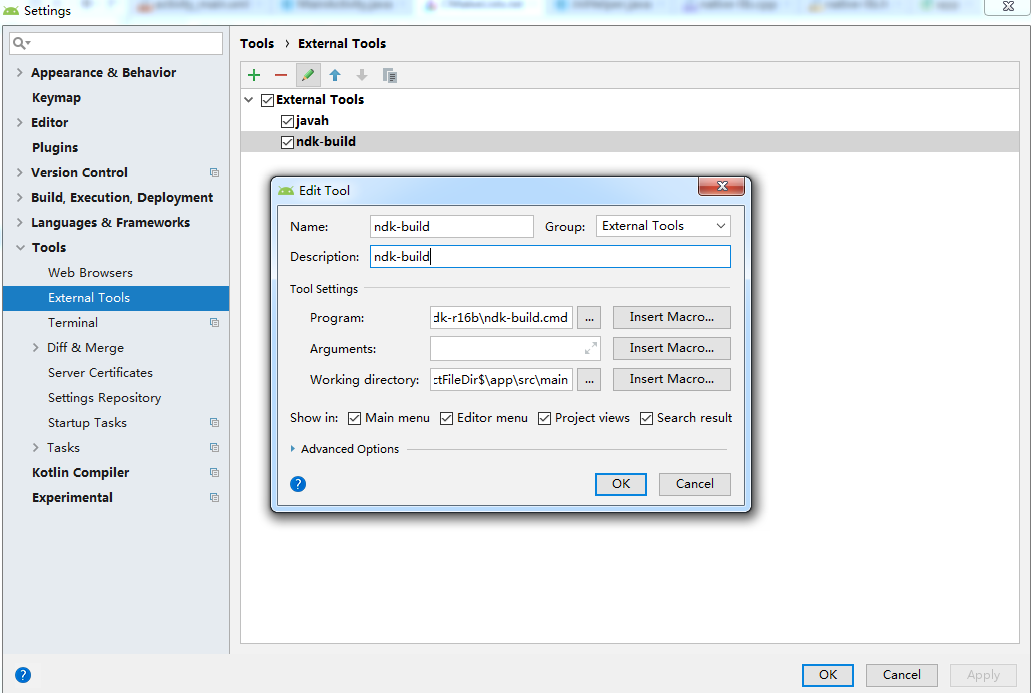Click the pencil edit tool icon
This screenshot has width=1031, height=693.
308,75
